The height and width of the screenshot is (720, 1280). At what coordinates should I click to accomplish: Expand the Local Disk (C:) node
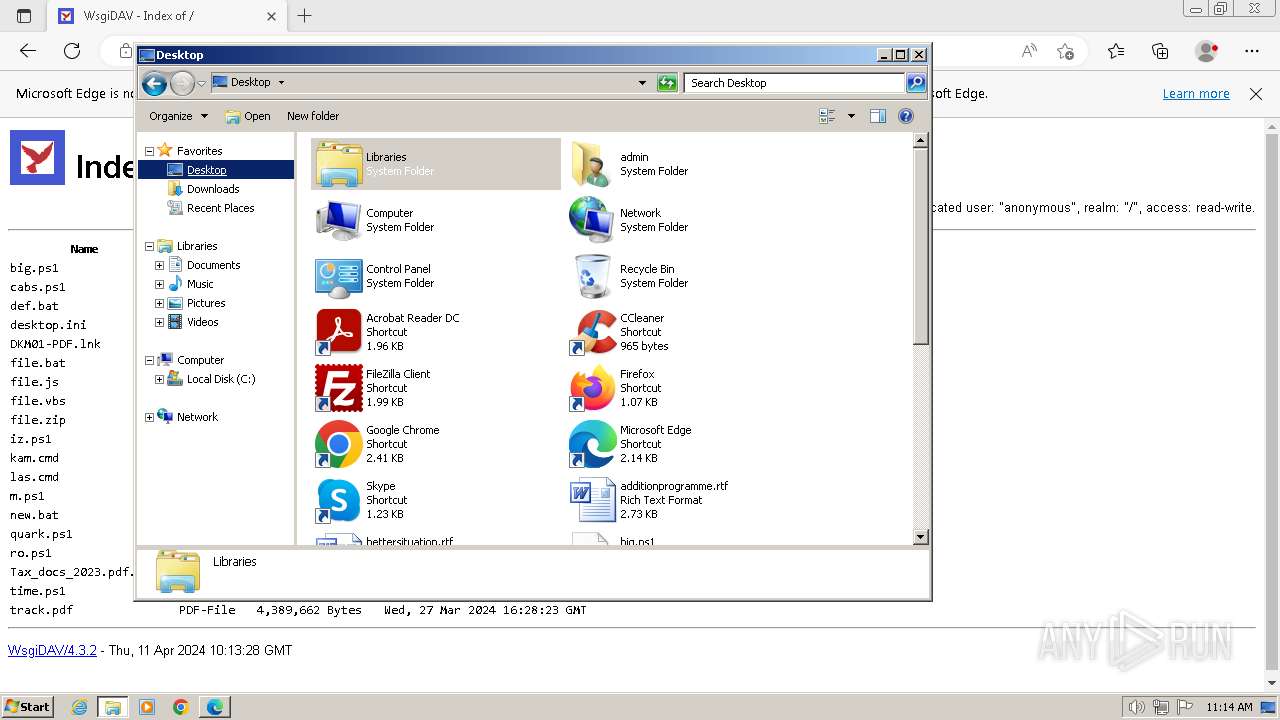160,379
